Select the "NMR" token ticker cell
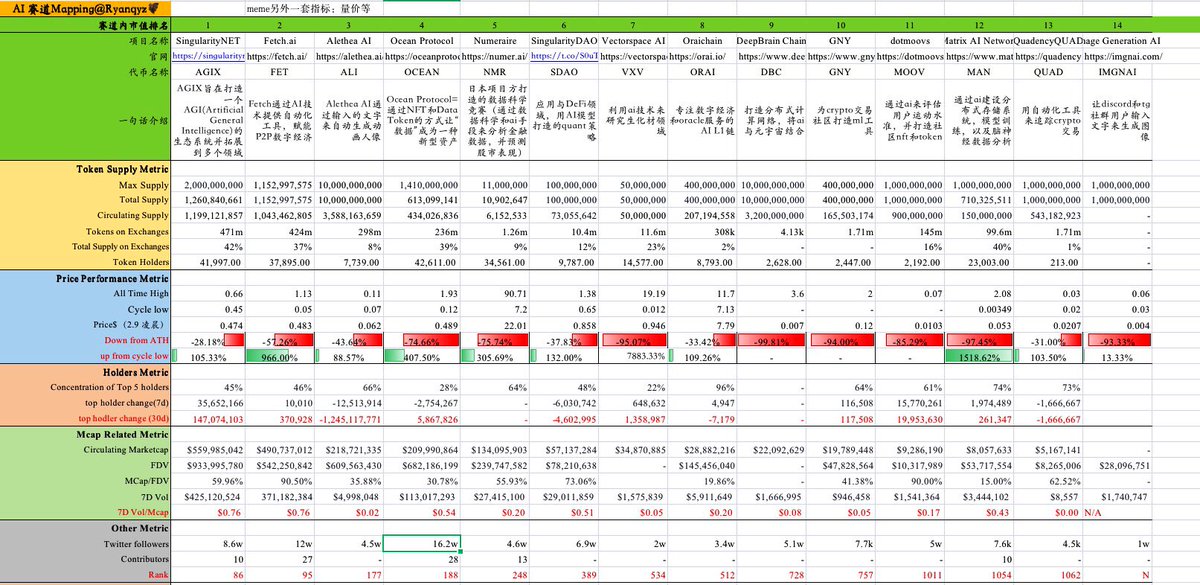This screenshot has width=1200, height=585. coord(493,72)
